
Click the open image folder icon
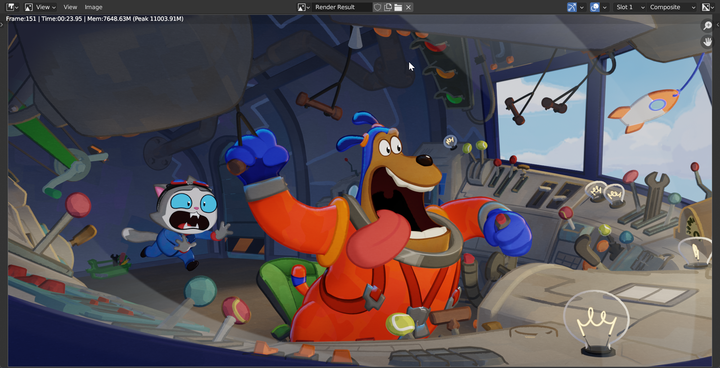coord(398,7)
